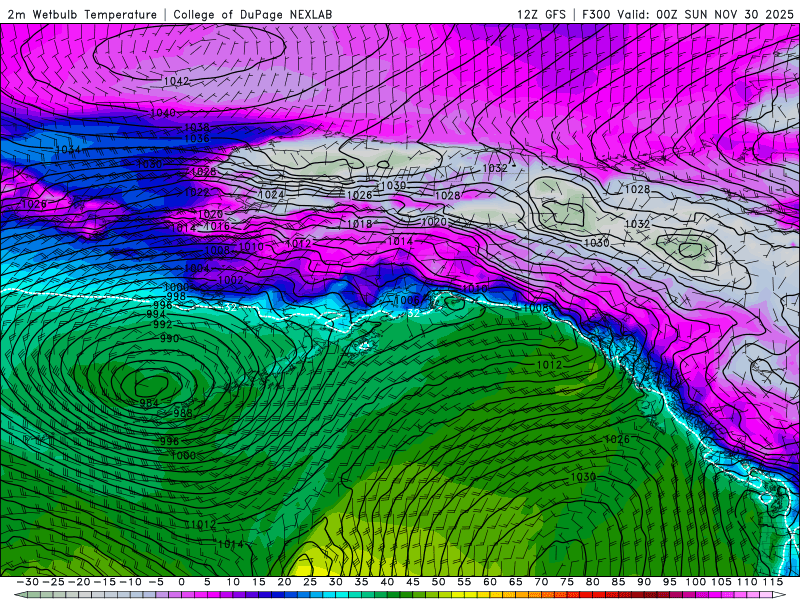Click the -30 colorbar scale label

click(27, 582)
